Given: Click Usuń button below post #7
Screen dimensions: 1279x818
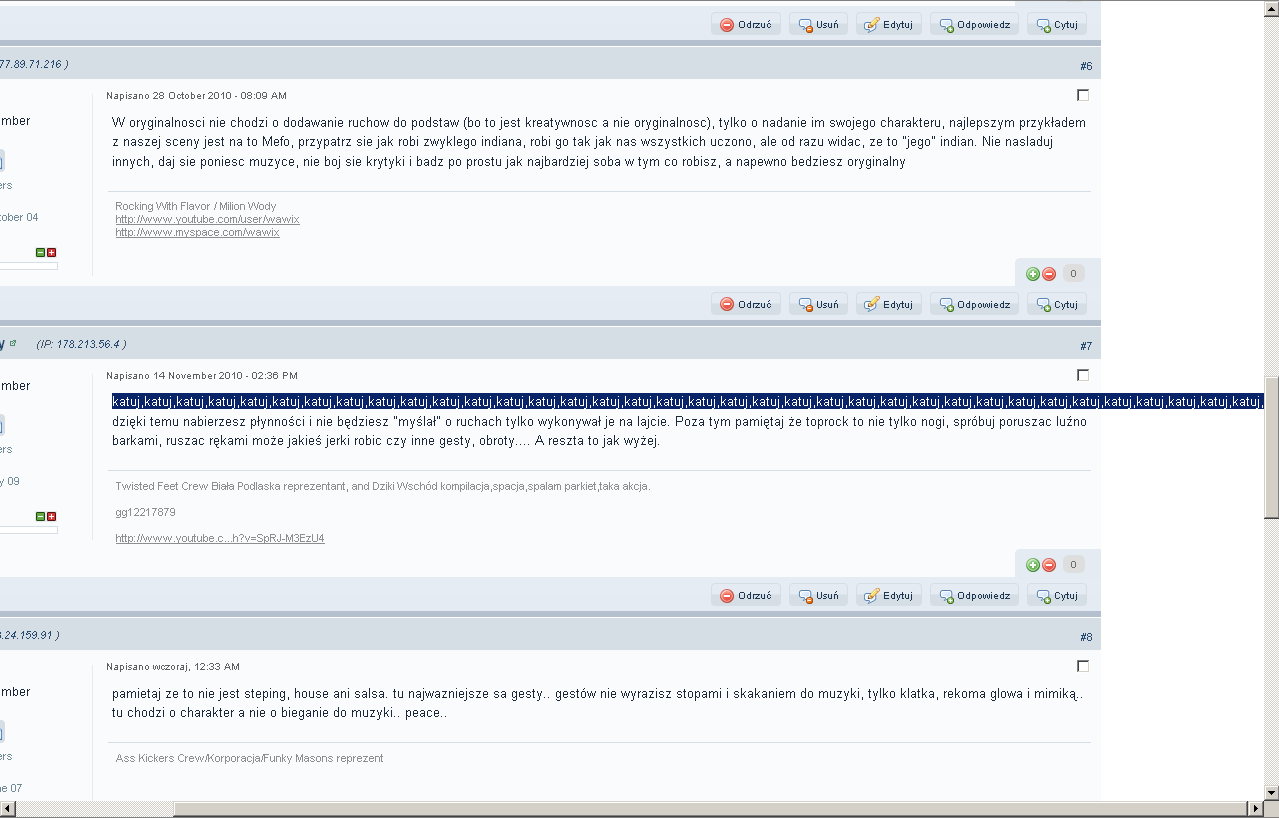Looking at the screenshot, I should [x=818, y=596].
